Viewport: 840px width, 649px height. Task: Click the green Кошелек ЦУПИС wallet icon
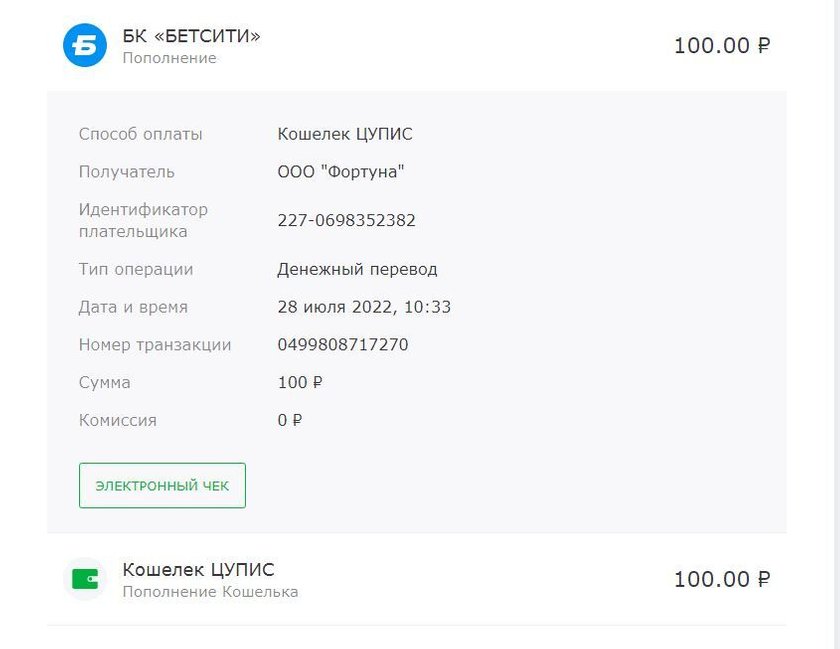pos(85,579)
